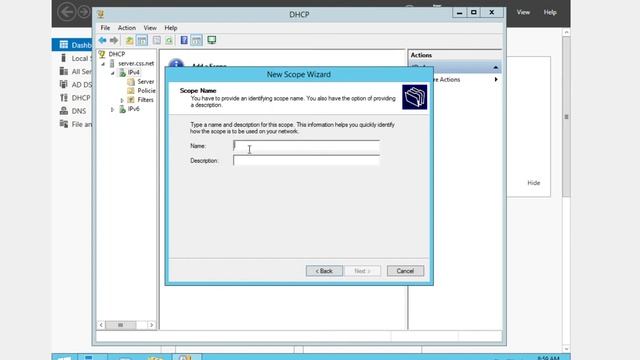The height and width of the screenshot is (360, 640).
Task: Click the Server Options folder icon
Action: [131, 82]
